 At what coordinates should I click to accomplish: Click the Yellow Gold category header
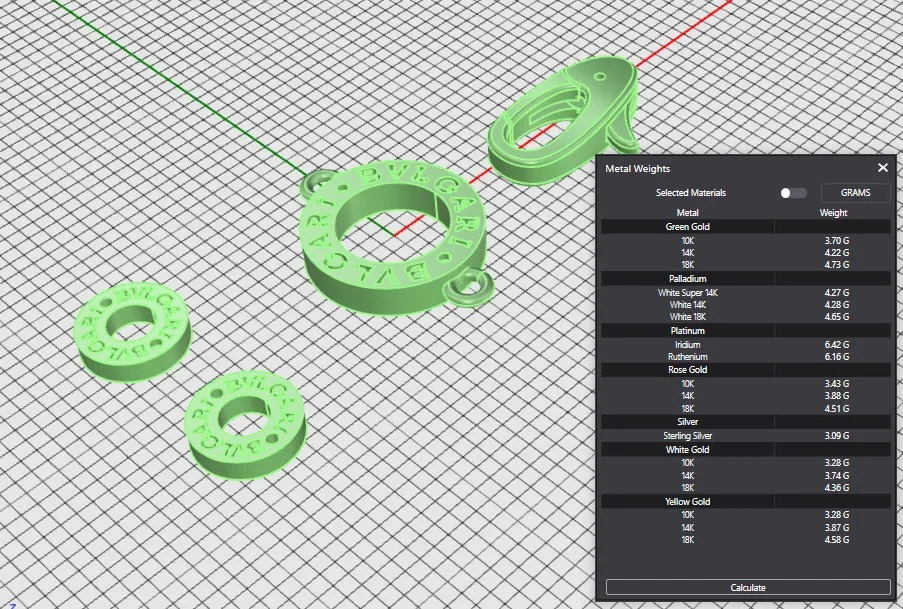pyautogui.click(x=687, y=501)
